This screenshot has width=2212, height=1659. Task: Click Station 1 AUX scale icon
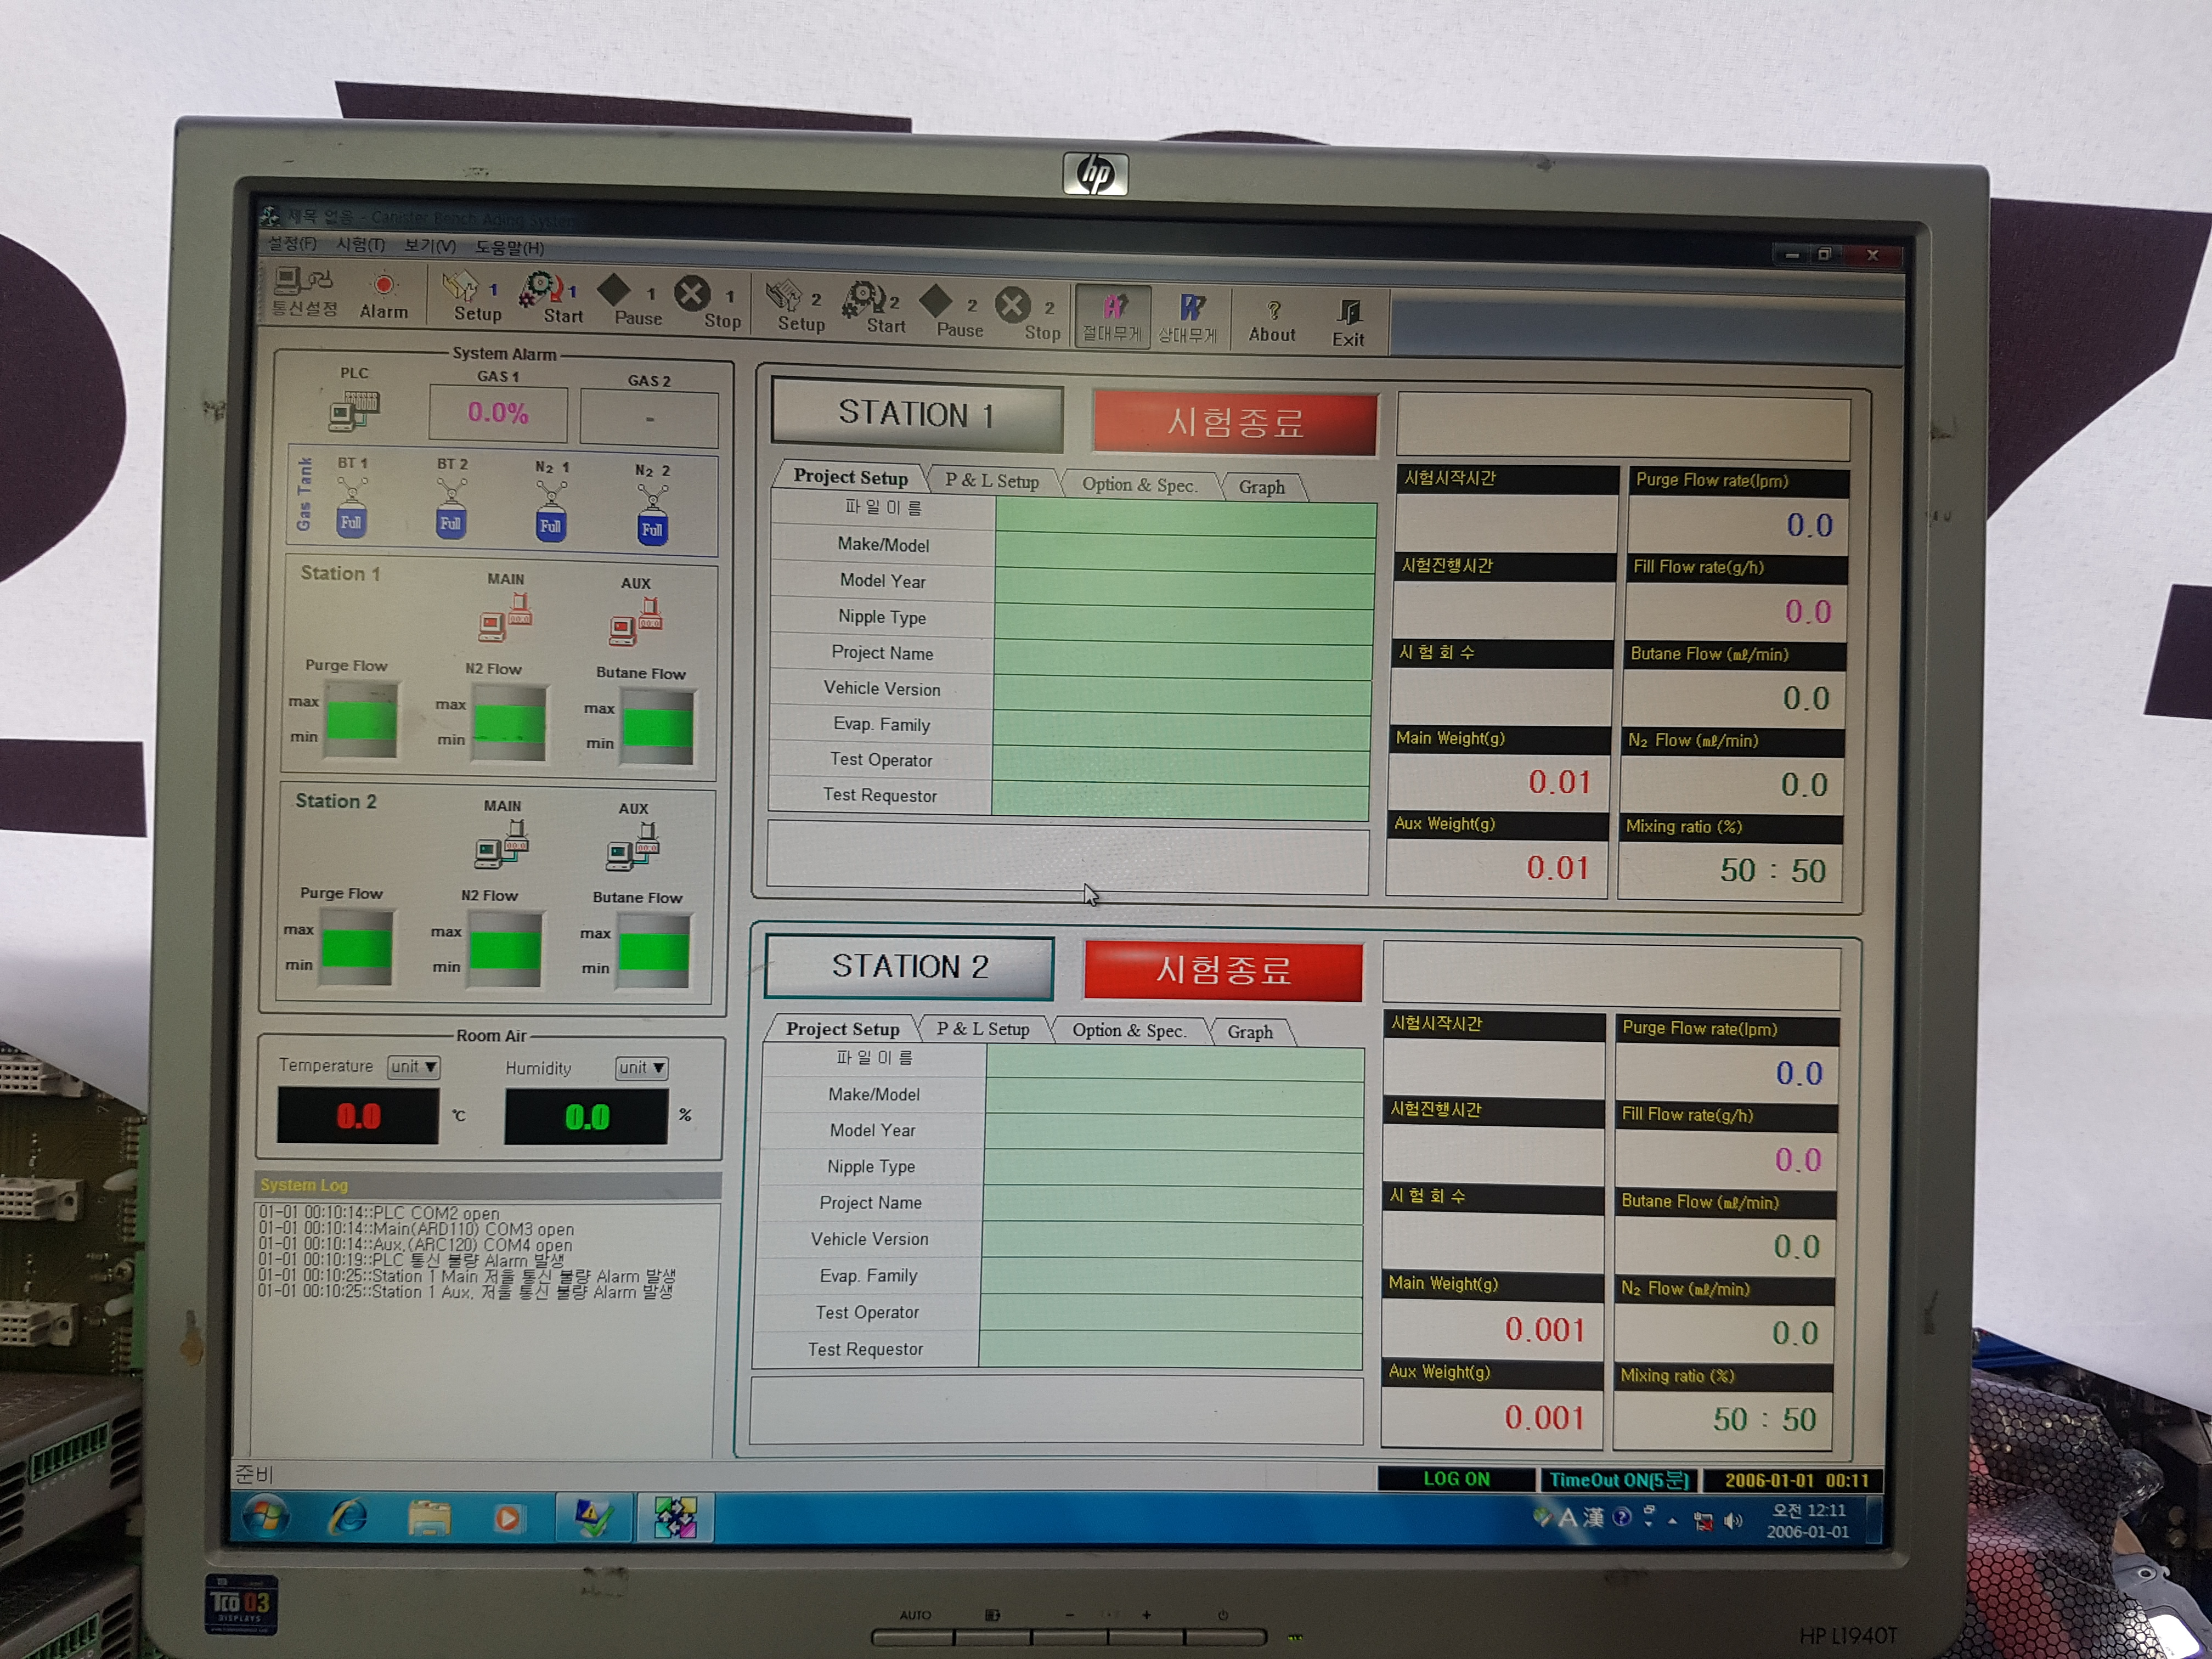635,621
